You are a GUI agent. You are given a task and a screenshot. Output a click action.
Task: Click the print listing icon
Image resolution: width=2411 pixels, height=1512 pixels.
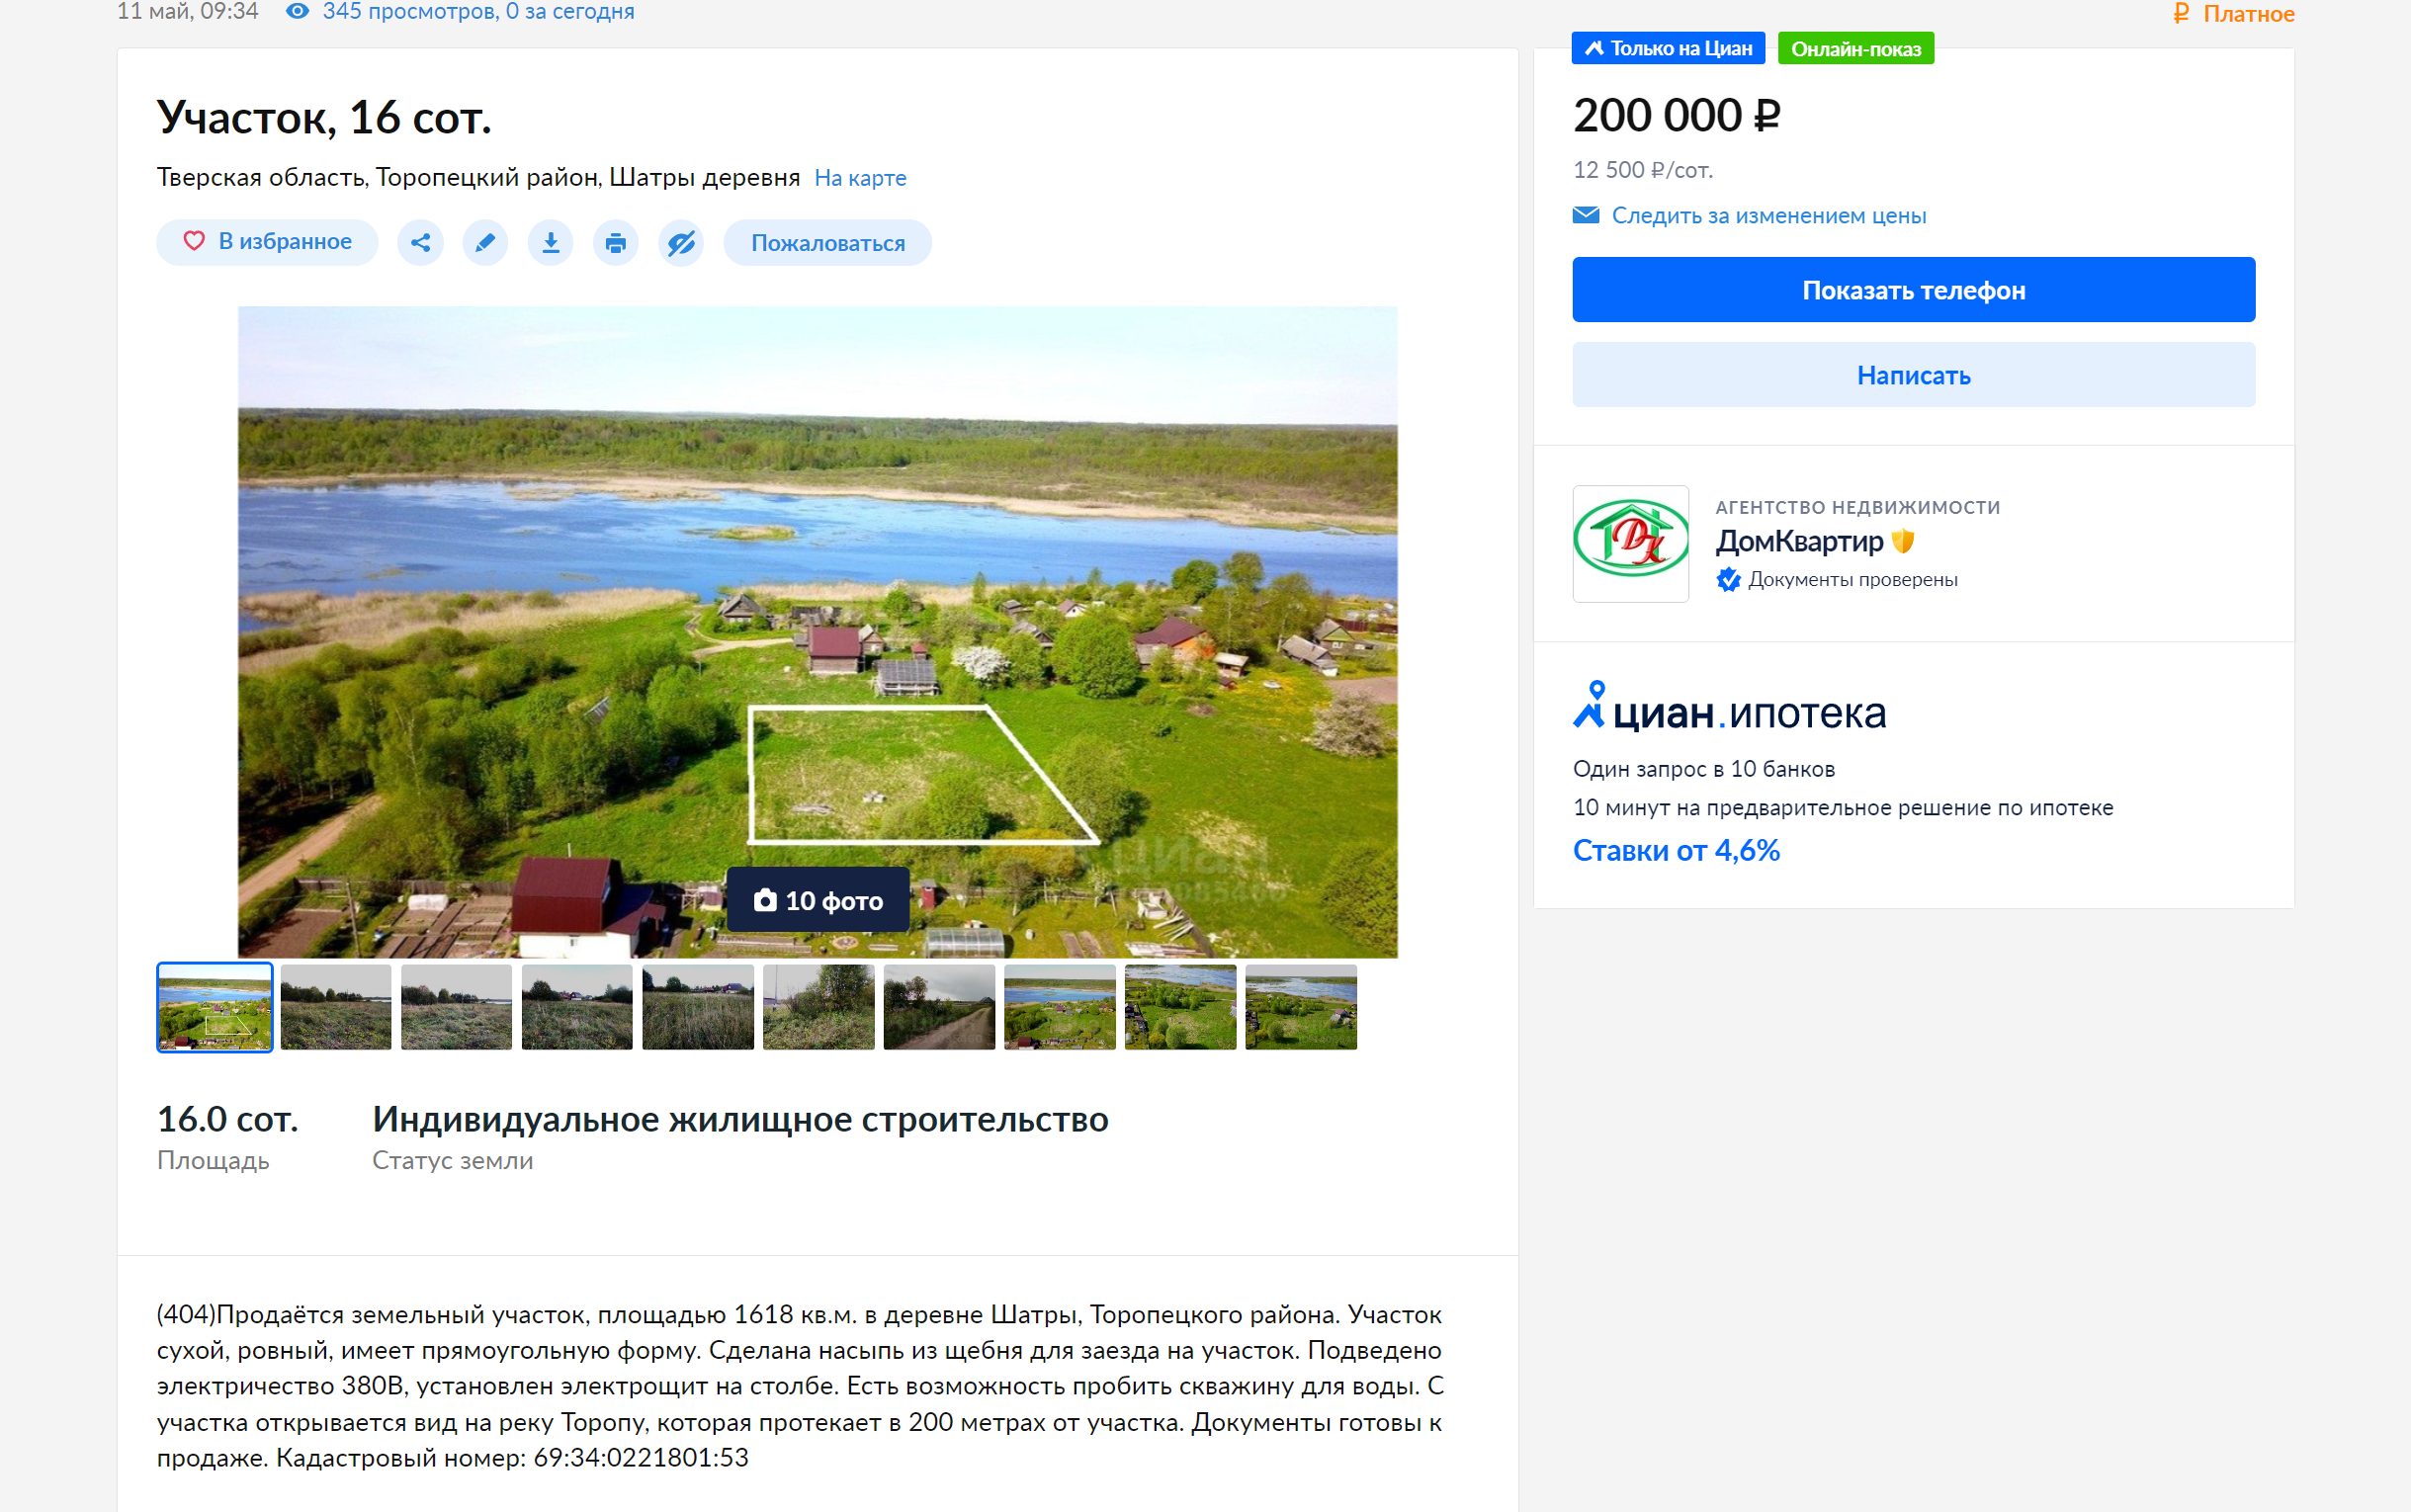point(616,243)
